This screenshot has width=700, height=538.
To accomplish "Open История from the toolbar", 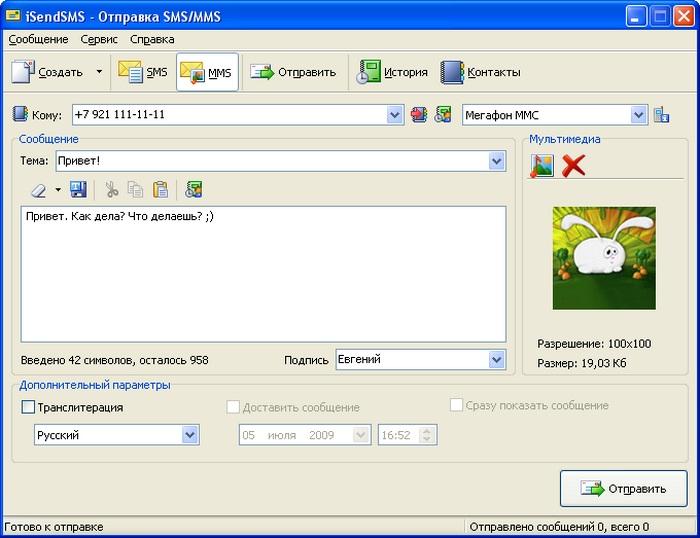I will coord(392,72).
